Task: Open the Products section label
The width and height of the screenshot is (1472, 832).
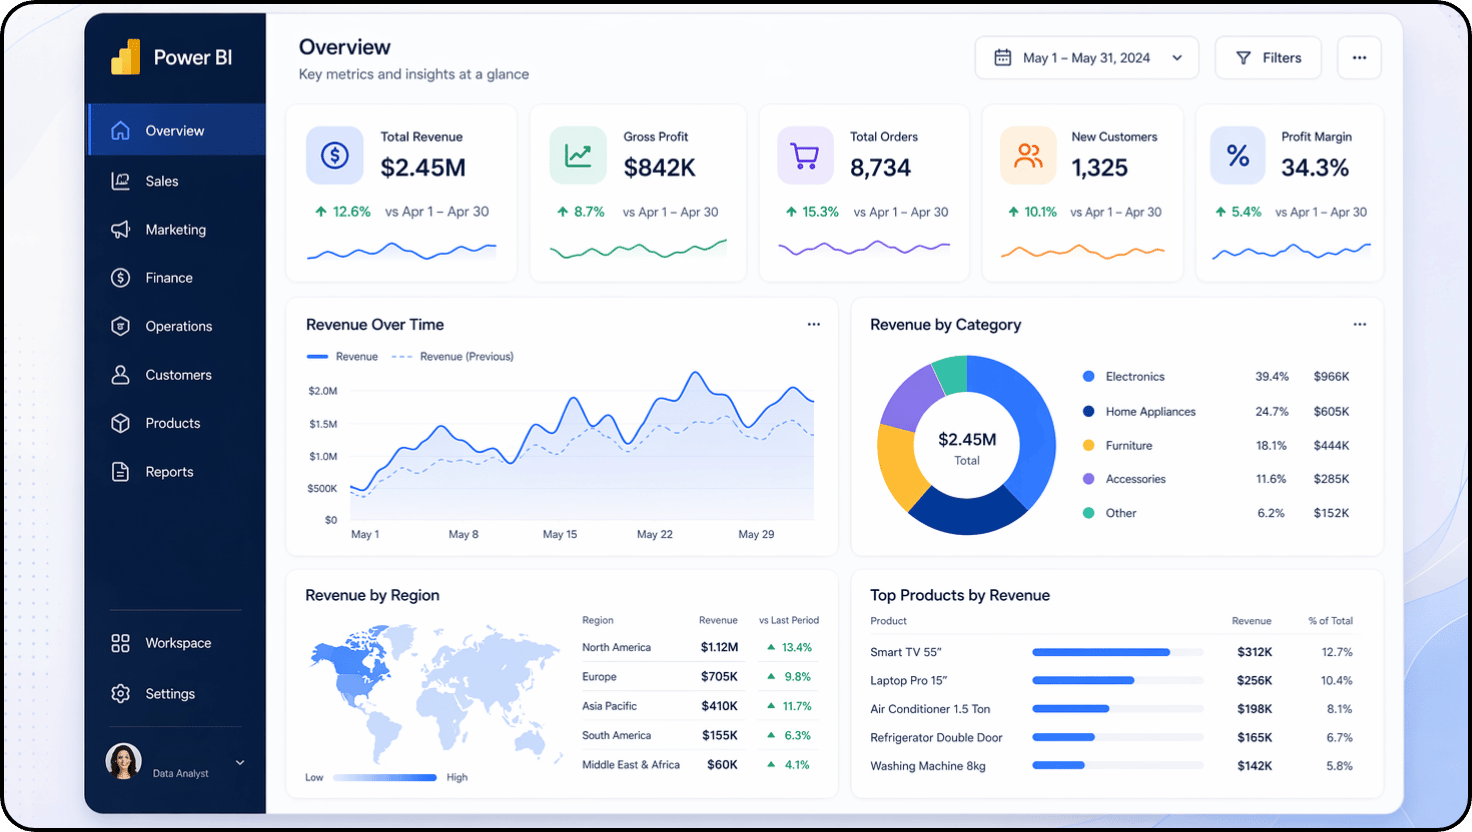Action: [x=173, y=423]
